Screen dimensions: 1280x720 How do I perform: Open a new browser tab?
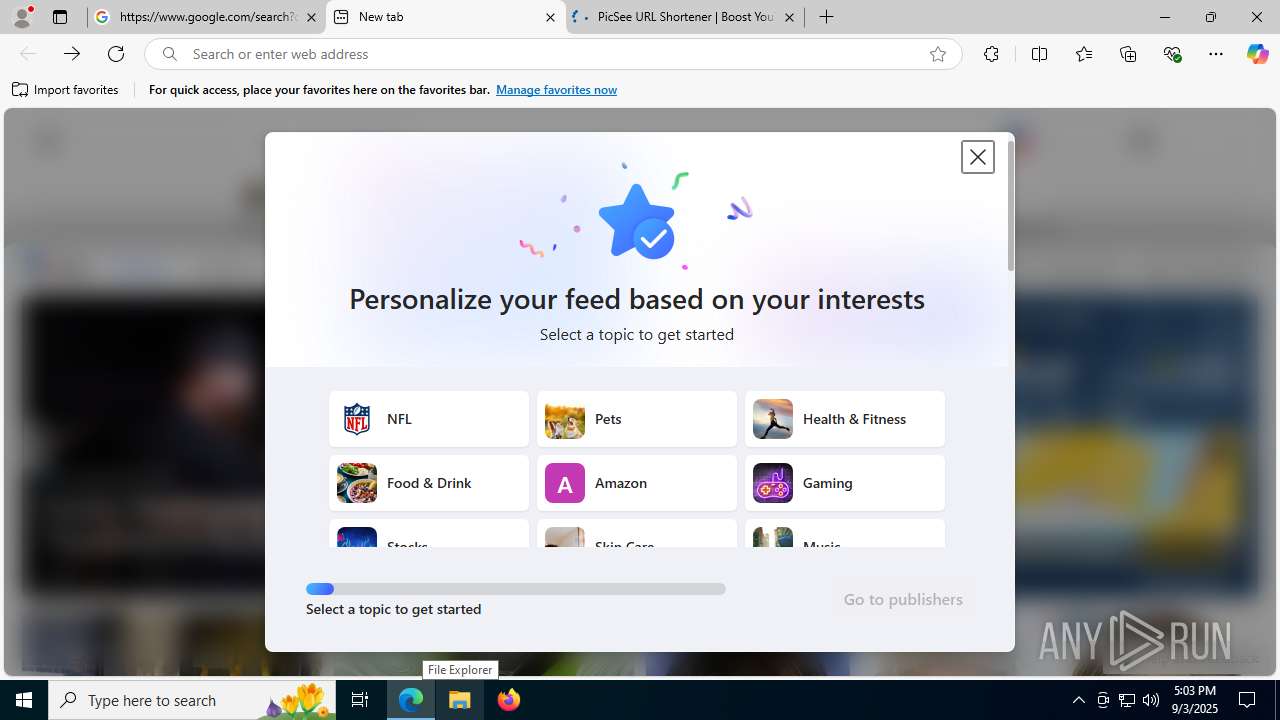826,17
